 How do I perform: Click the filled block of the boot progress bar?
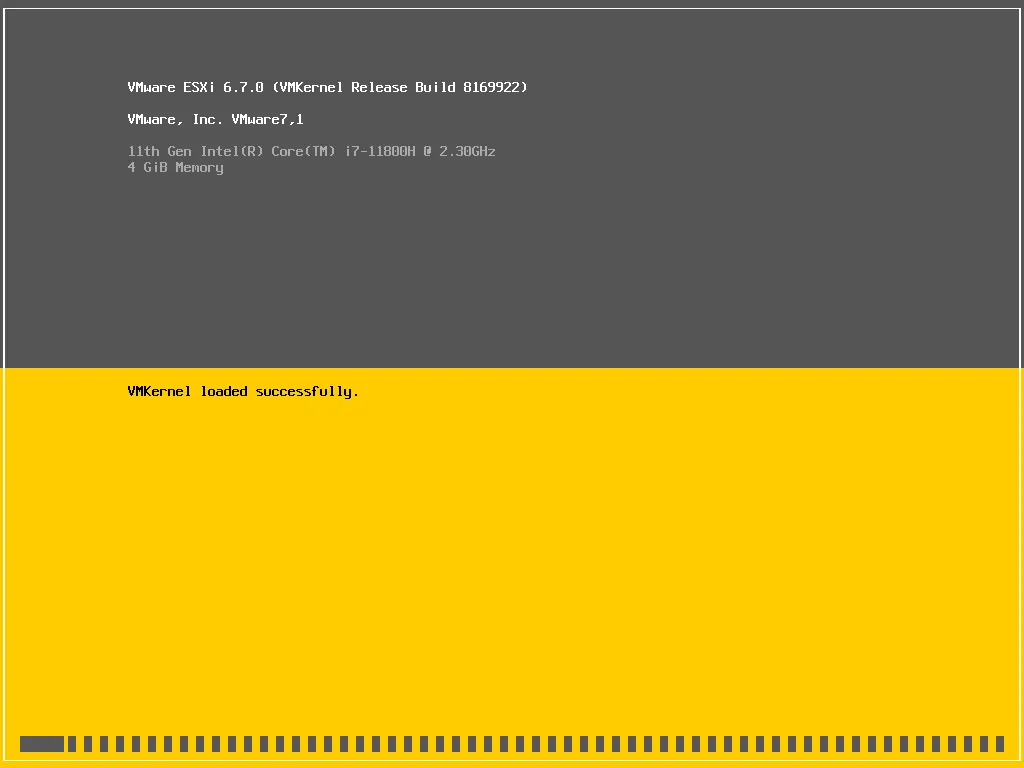click(x=42, y=744)
